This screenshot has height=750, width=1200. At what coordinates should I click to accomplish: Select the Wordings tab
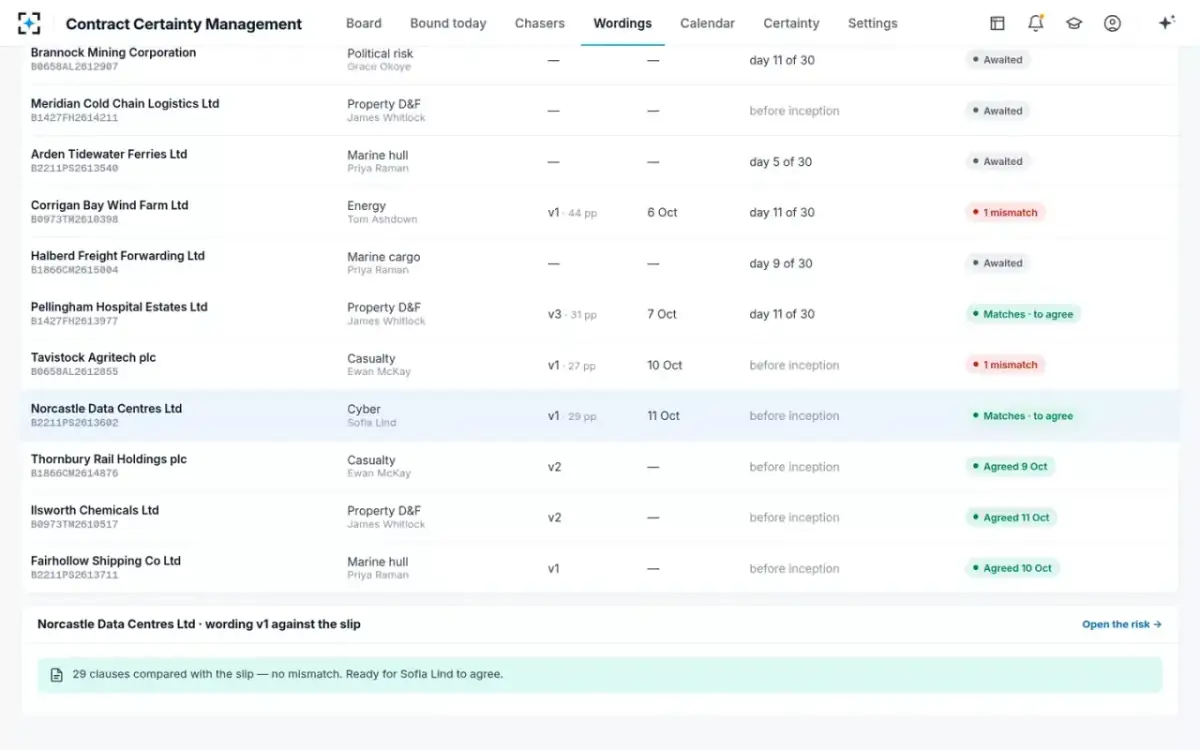(622, 23)
